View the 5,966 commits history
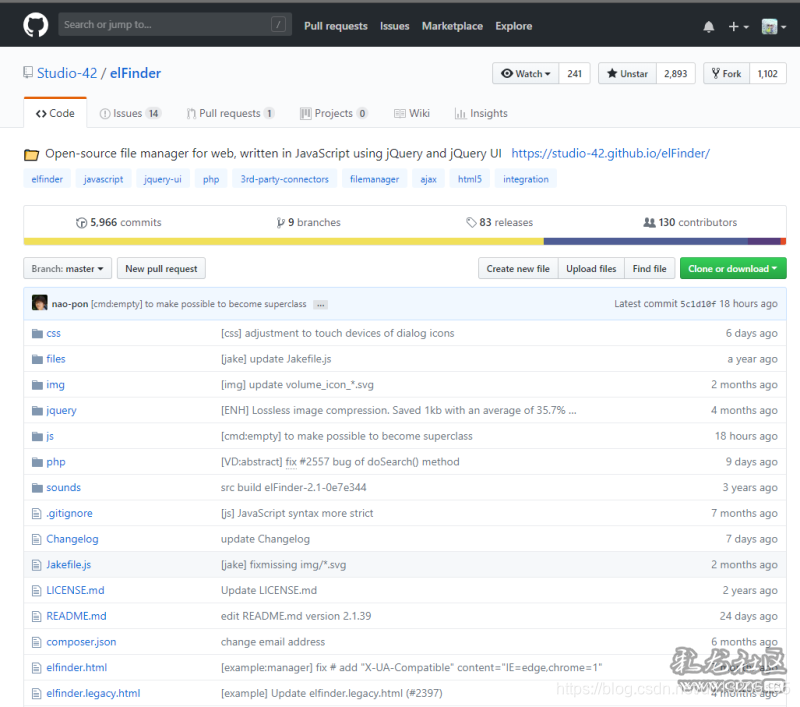The width and height of the screenshot is (800, 707). click(x=119, y=222)
